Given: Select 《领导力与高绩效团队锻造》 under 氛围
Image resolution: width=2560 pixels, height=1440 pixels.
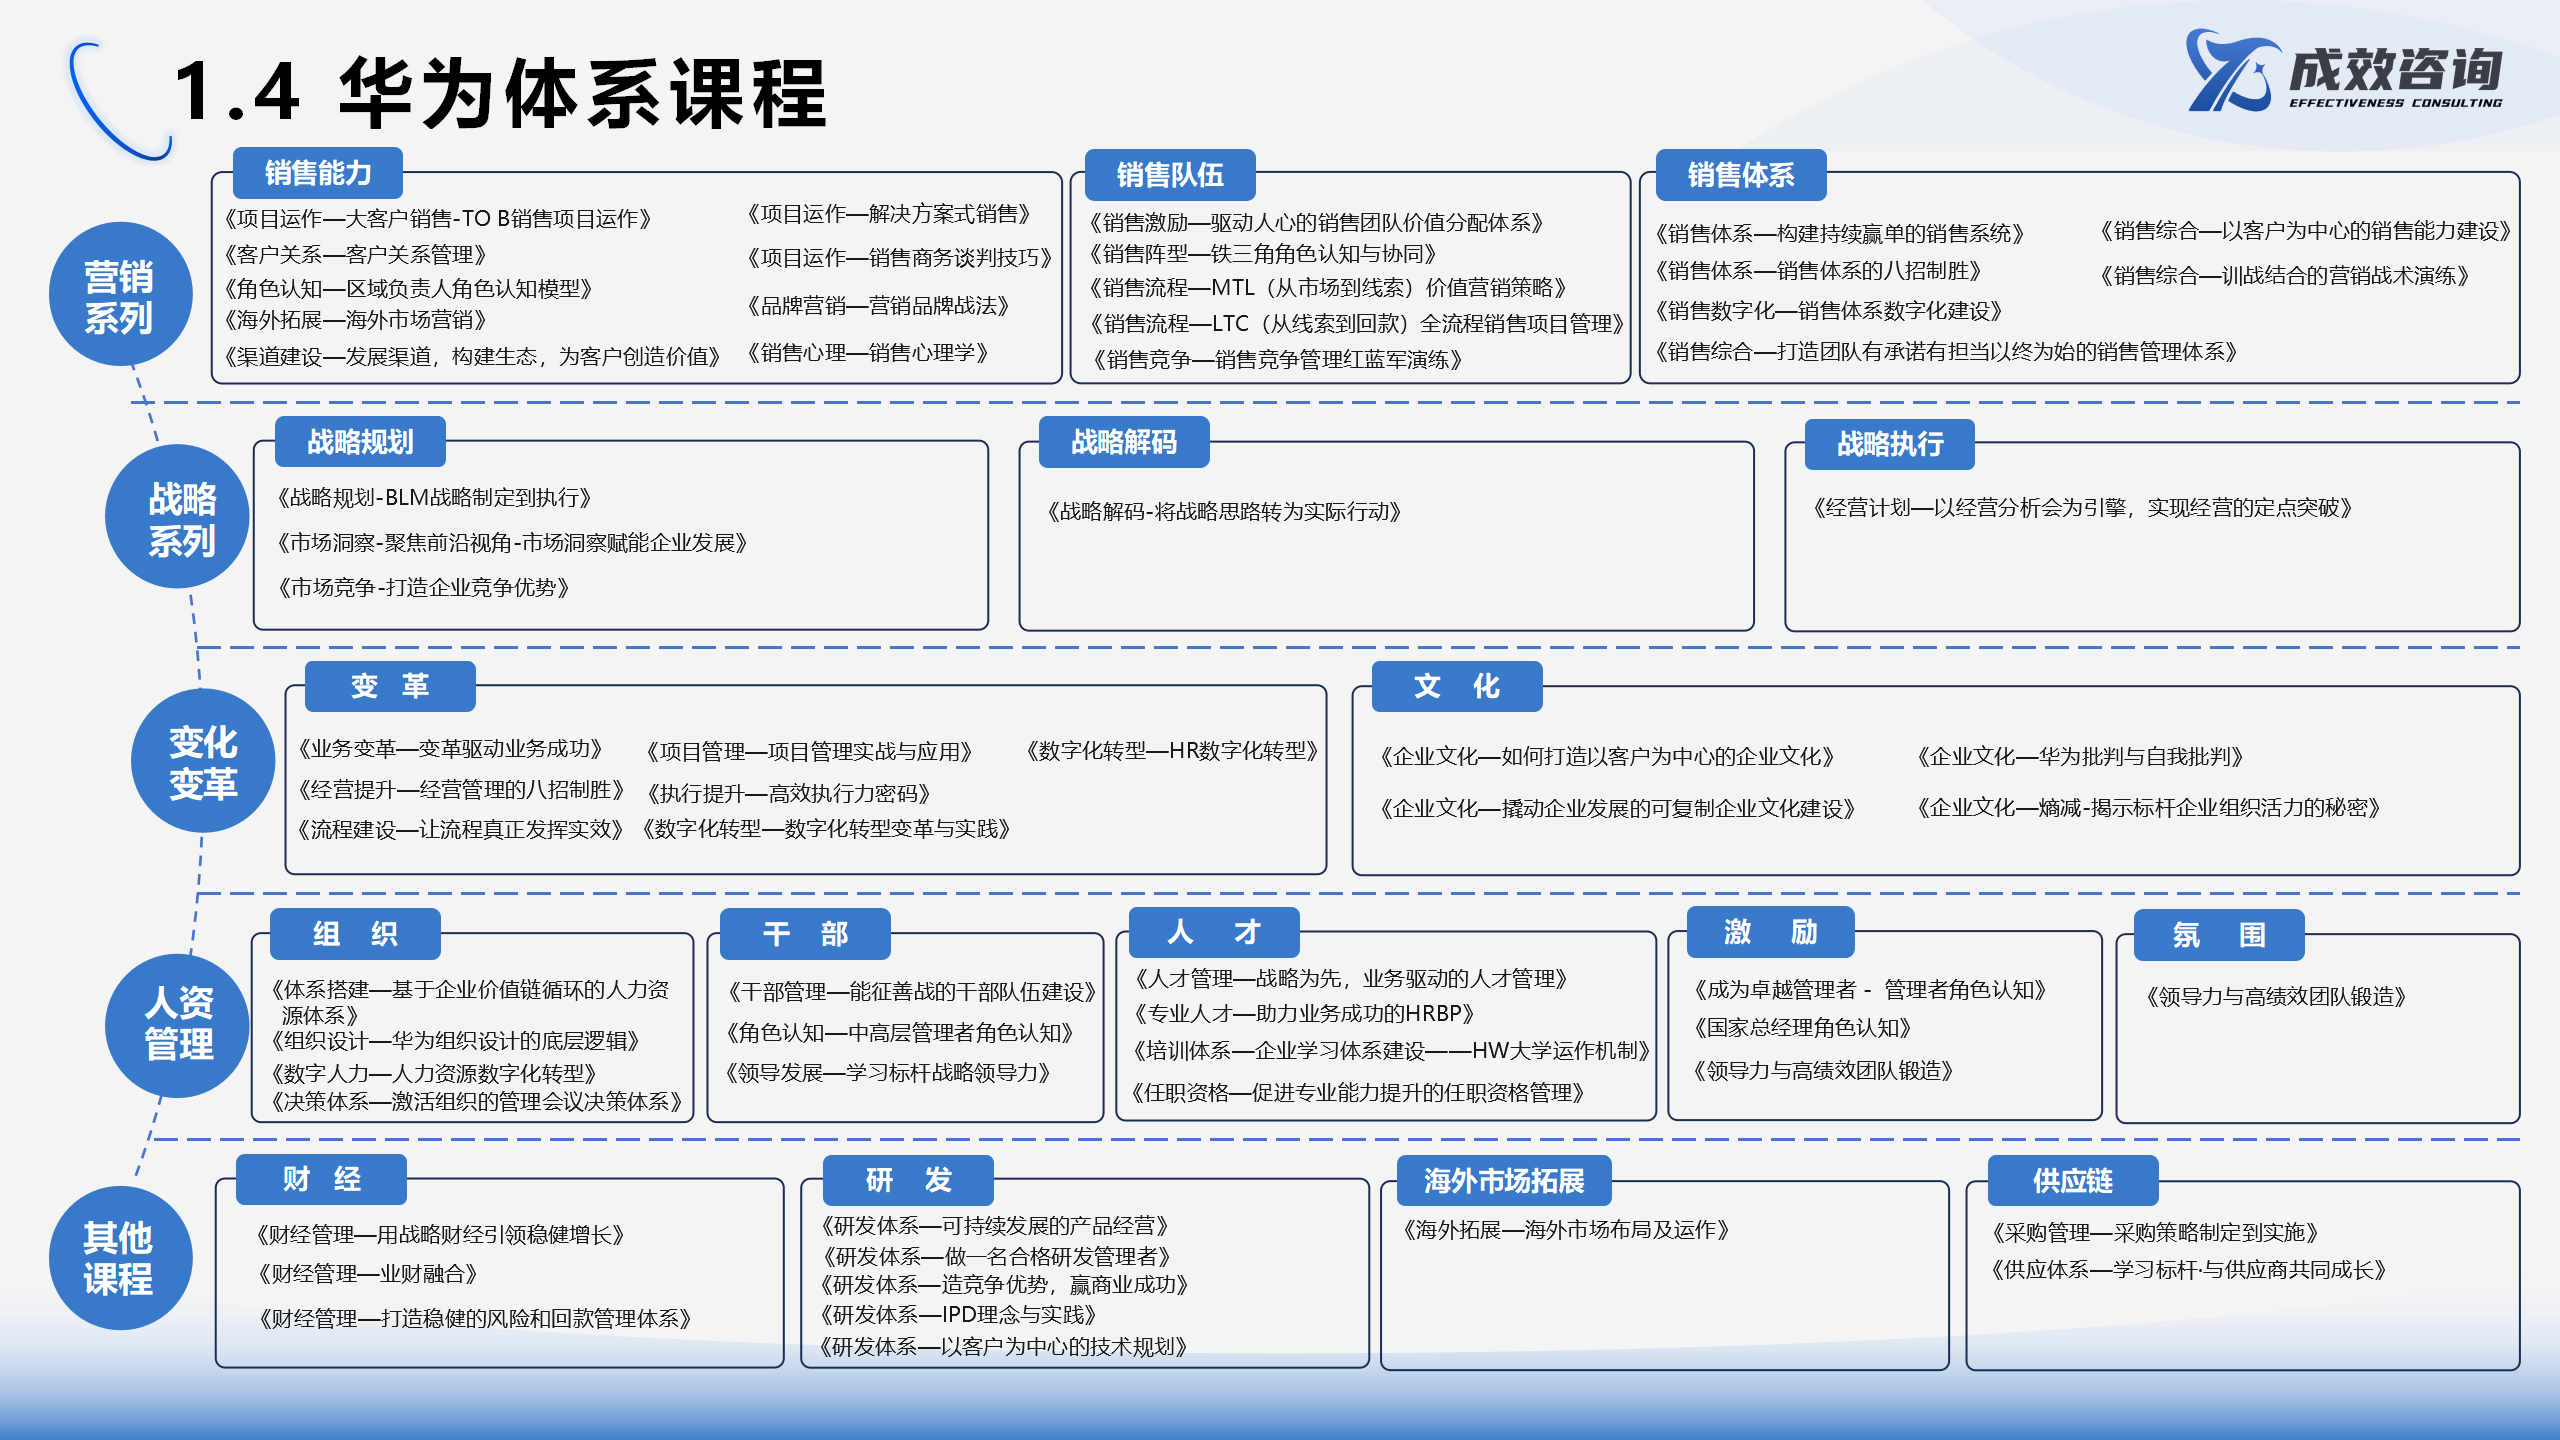Looking at the screenshot, I should tap(2276, 997).
